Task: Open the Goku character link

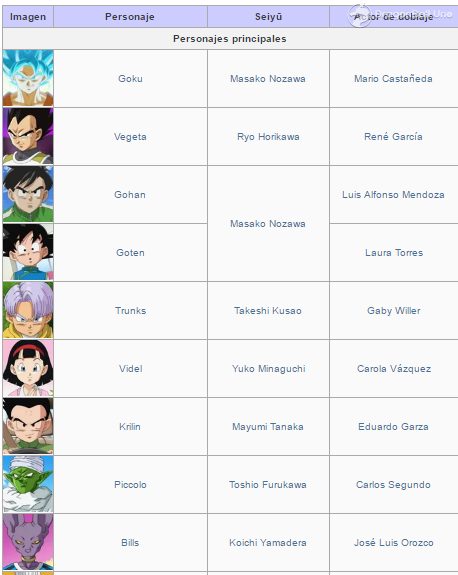Action: click(130, 78)
